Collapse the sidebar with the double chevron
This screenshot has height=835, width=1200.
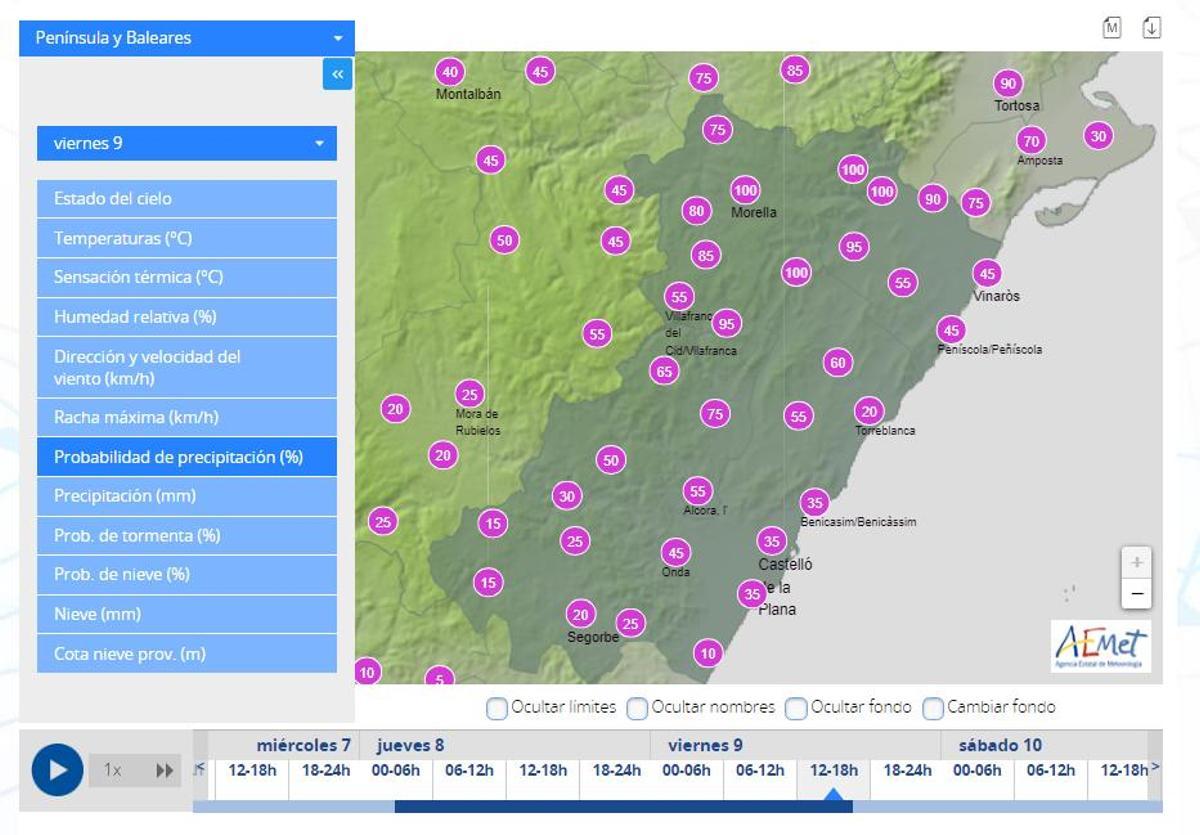tap(338, 74)
